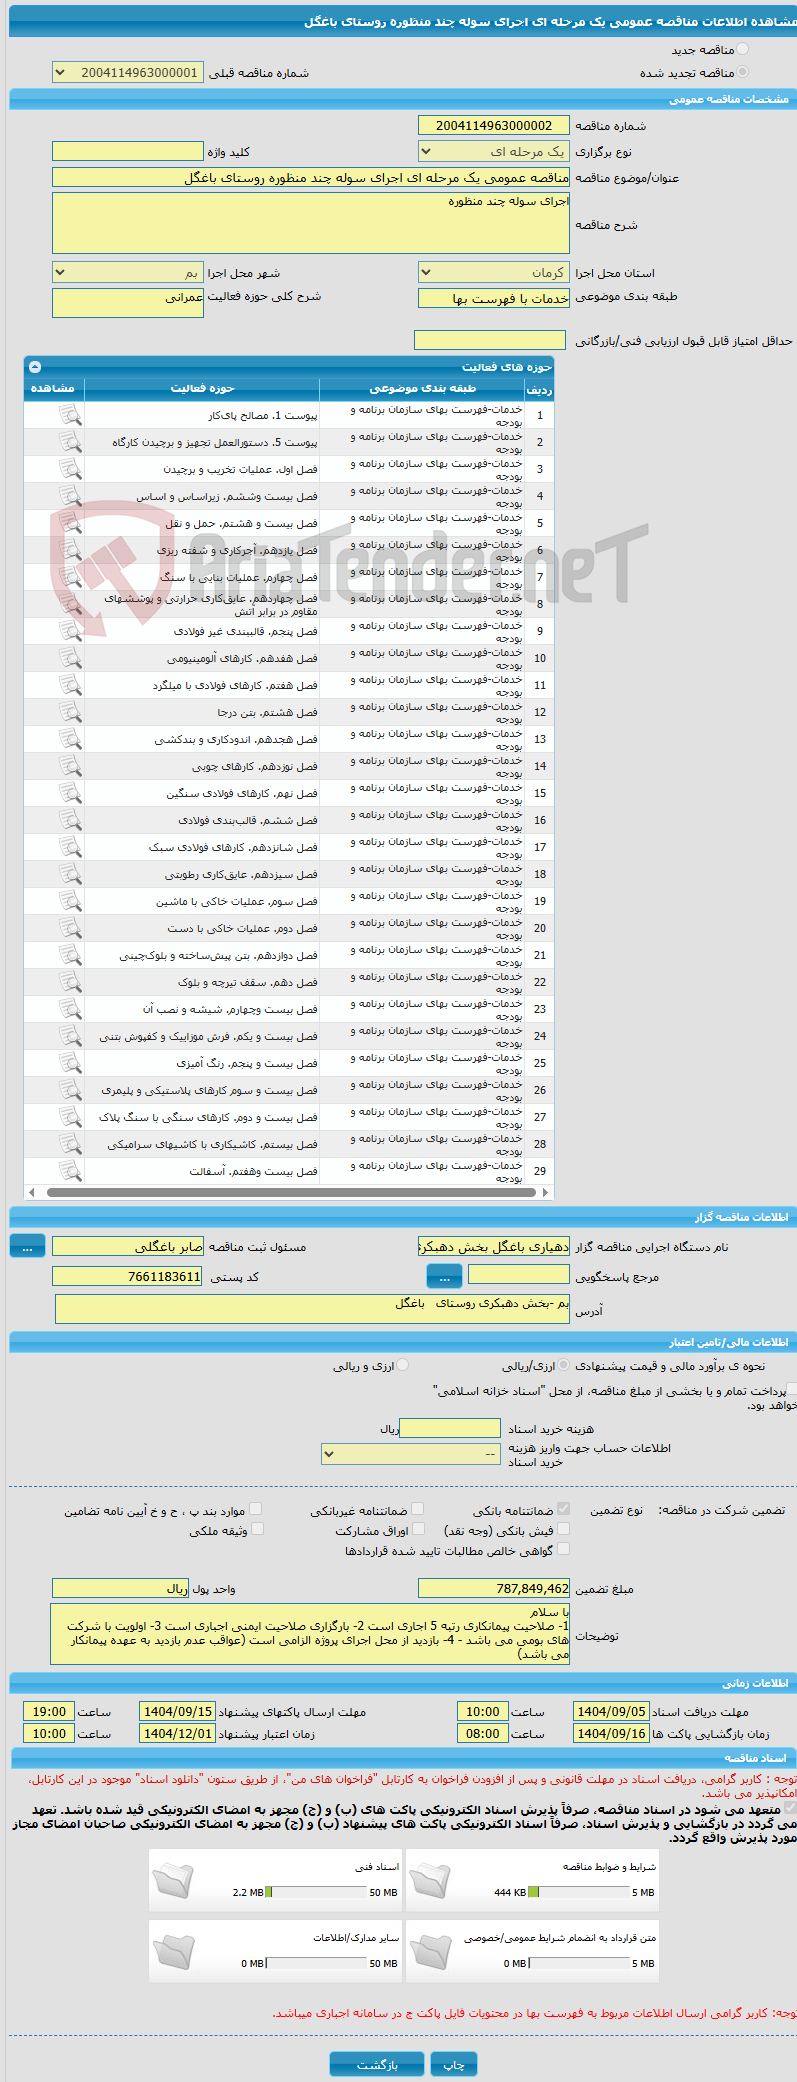Open view icon for activity row 21
The image size is (797, 2082).
coord(70,955)
